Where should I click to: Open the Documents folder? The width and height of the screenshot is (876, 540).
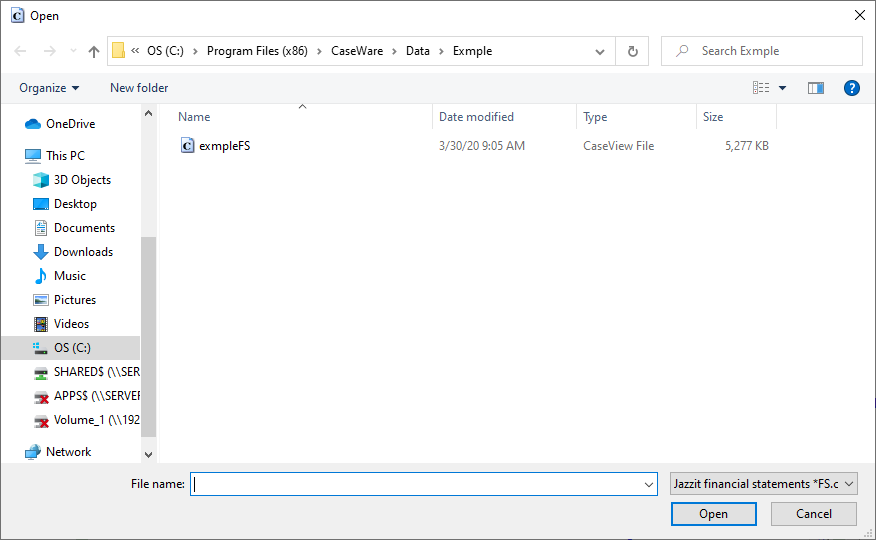(84, 228)
